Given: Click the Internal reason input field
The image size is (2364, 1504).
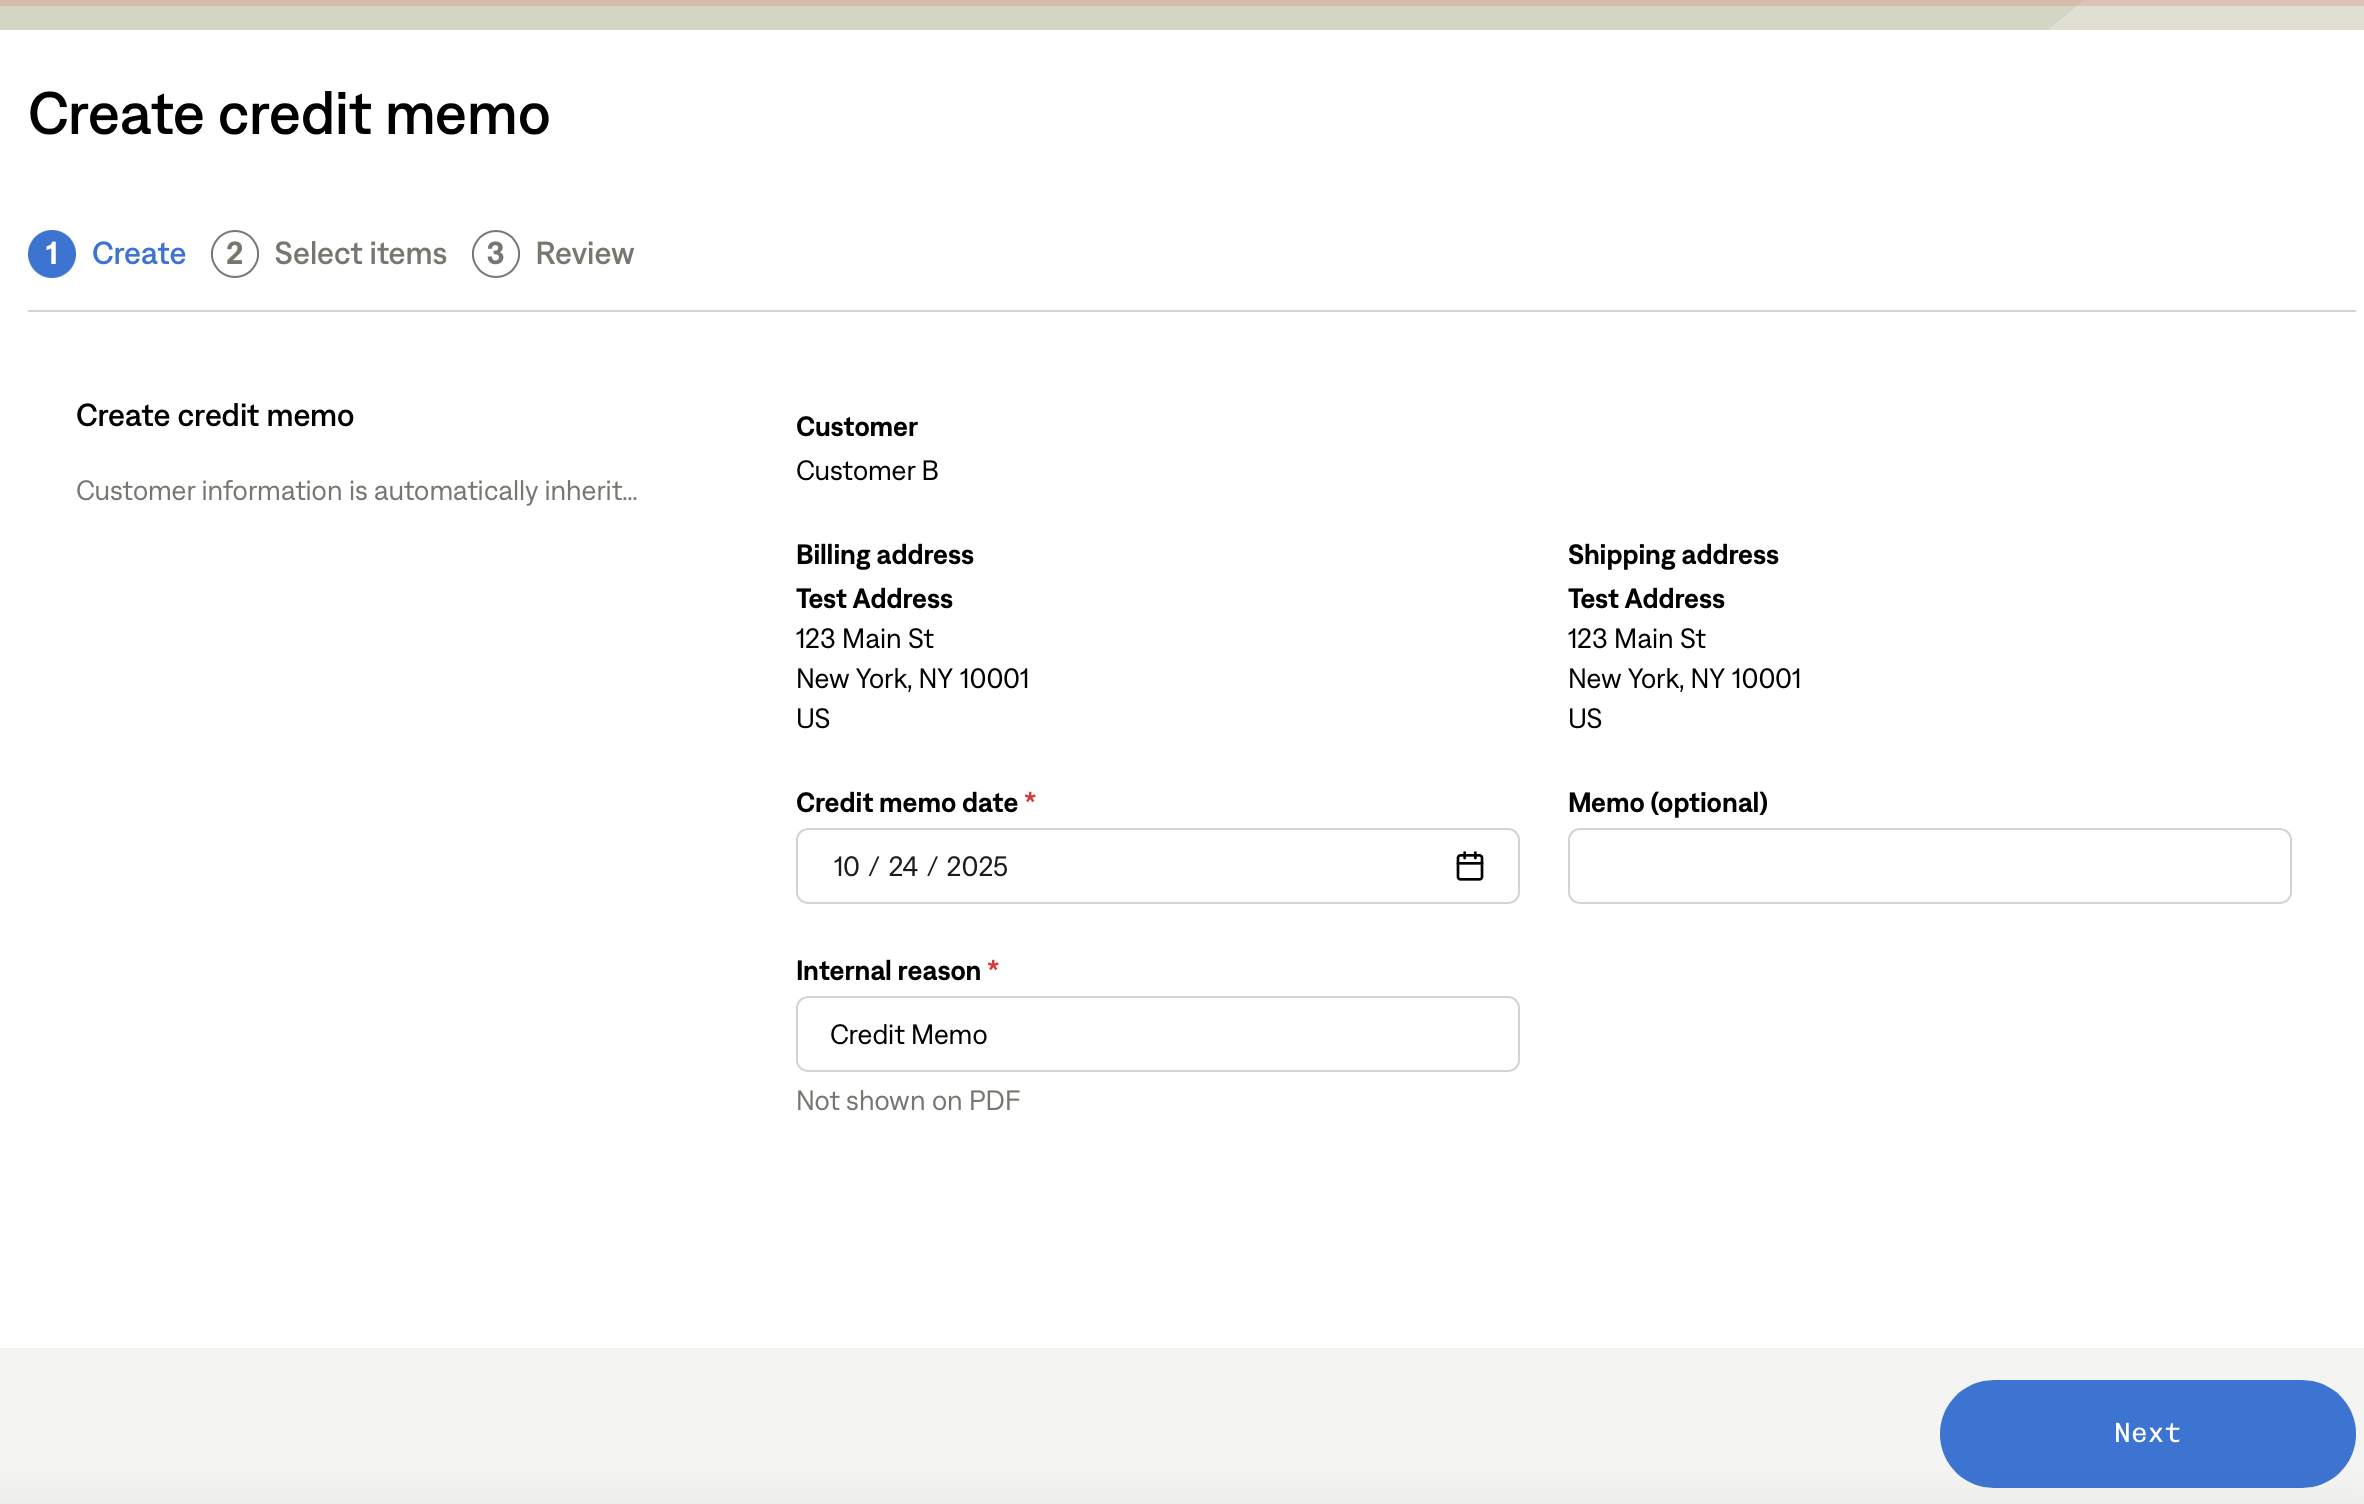Looking at the screenshot, I should tap(1157, 1034).
